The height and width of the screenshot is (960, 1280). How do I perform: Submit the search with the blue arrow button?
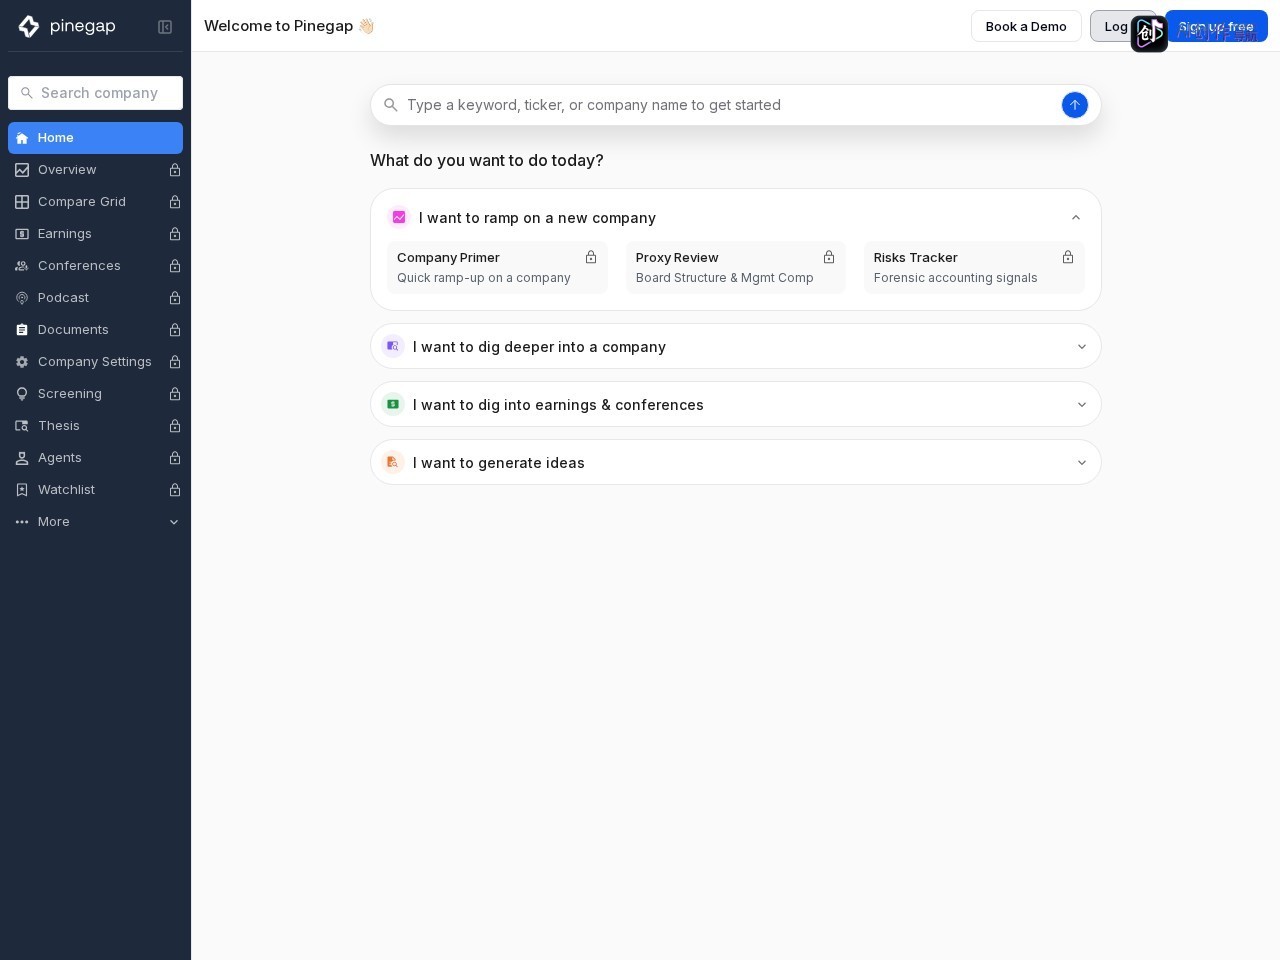click(x=1075, y=105)
